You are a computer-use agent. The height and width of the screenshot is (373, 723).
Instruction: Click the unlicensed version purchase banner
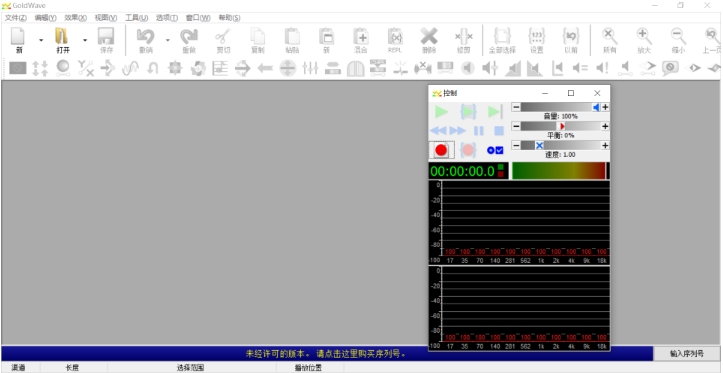tap(326, 354)
